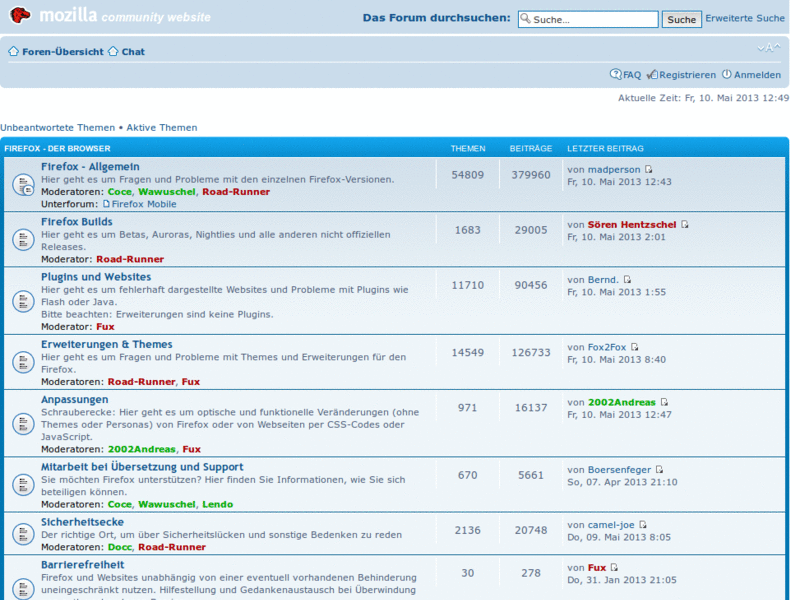Go to Foren-Übersicht

(63, 52)
